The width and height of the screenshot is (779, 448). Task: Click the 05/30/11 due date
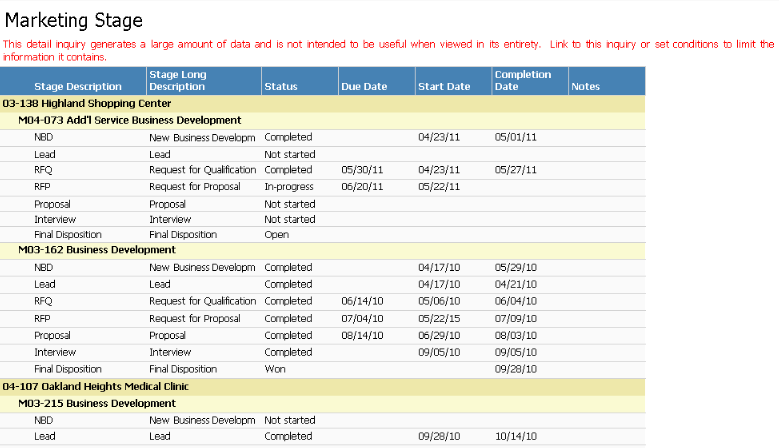coord(362,170)
